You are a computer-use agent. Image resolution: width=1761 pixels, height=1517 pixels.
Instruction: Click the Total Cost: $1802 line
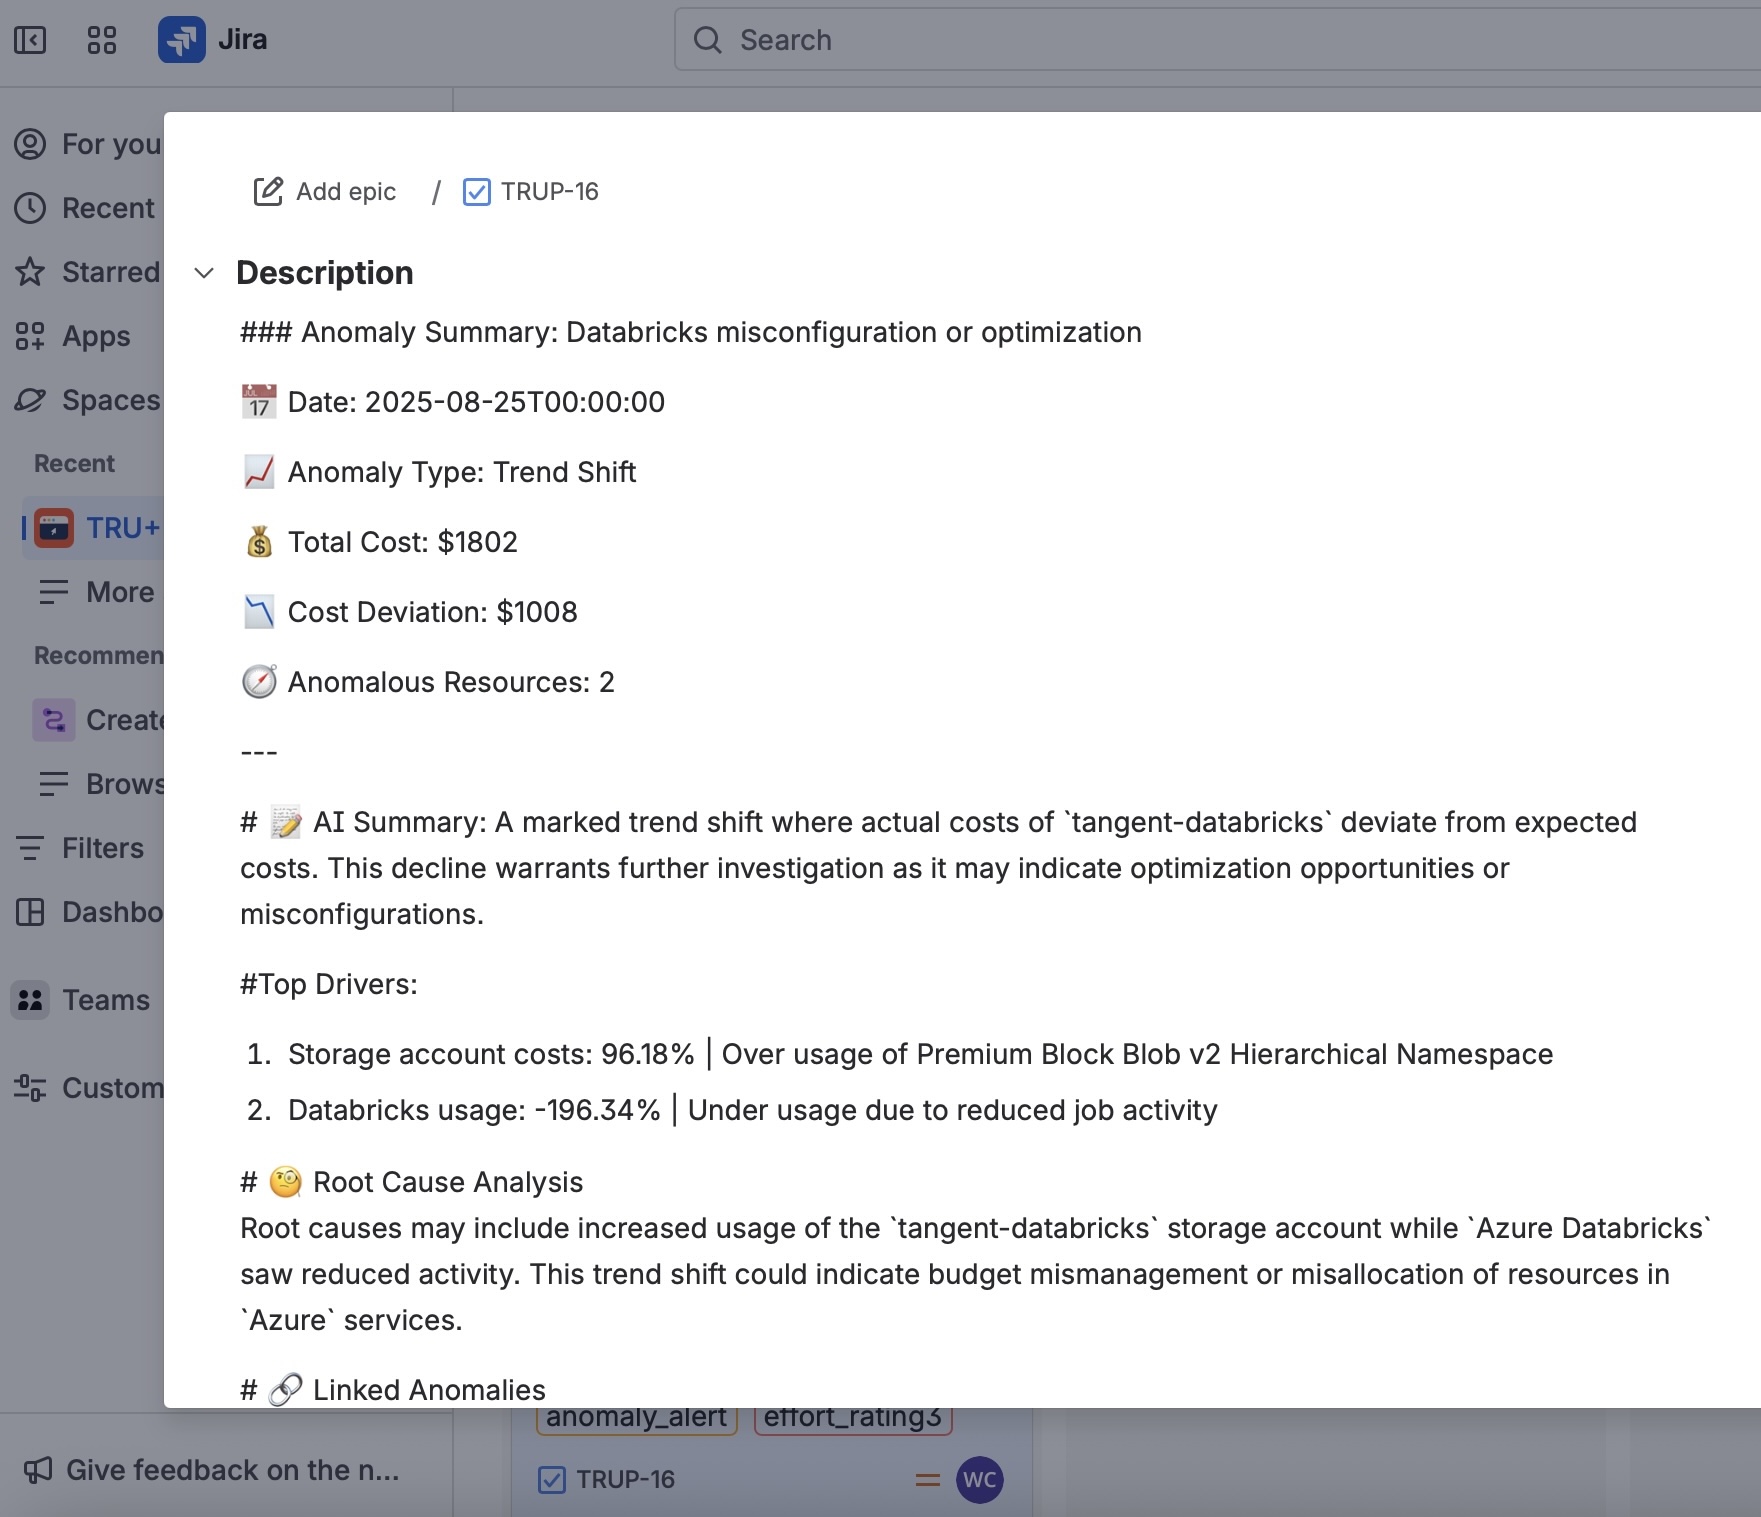380,542
